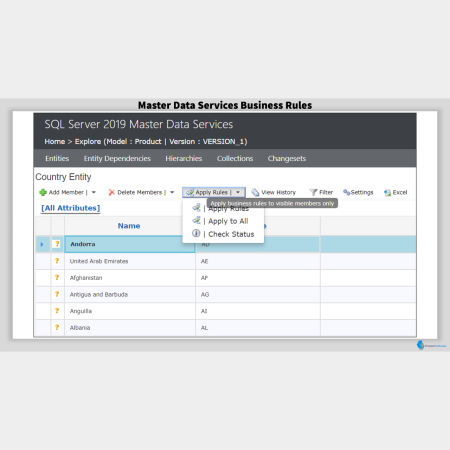Click the validation status icon for Andorra

coord(57,244)
